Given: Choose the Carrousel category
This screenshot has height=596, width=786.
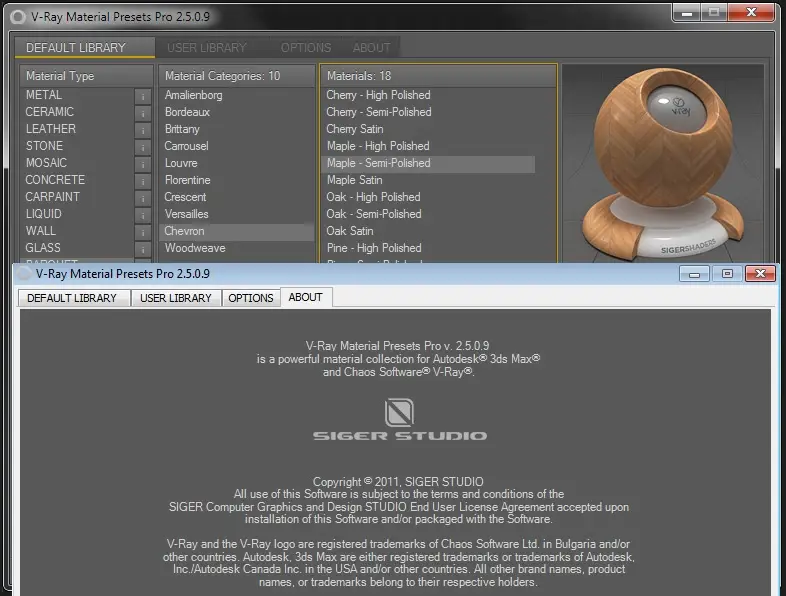Looking at the screenshot, I should (x=236, y=146).
